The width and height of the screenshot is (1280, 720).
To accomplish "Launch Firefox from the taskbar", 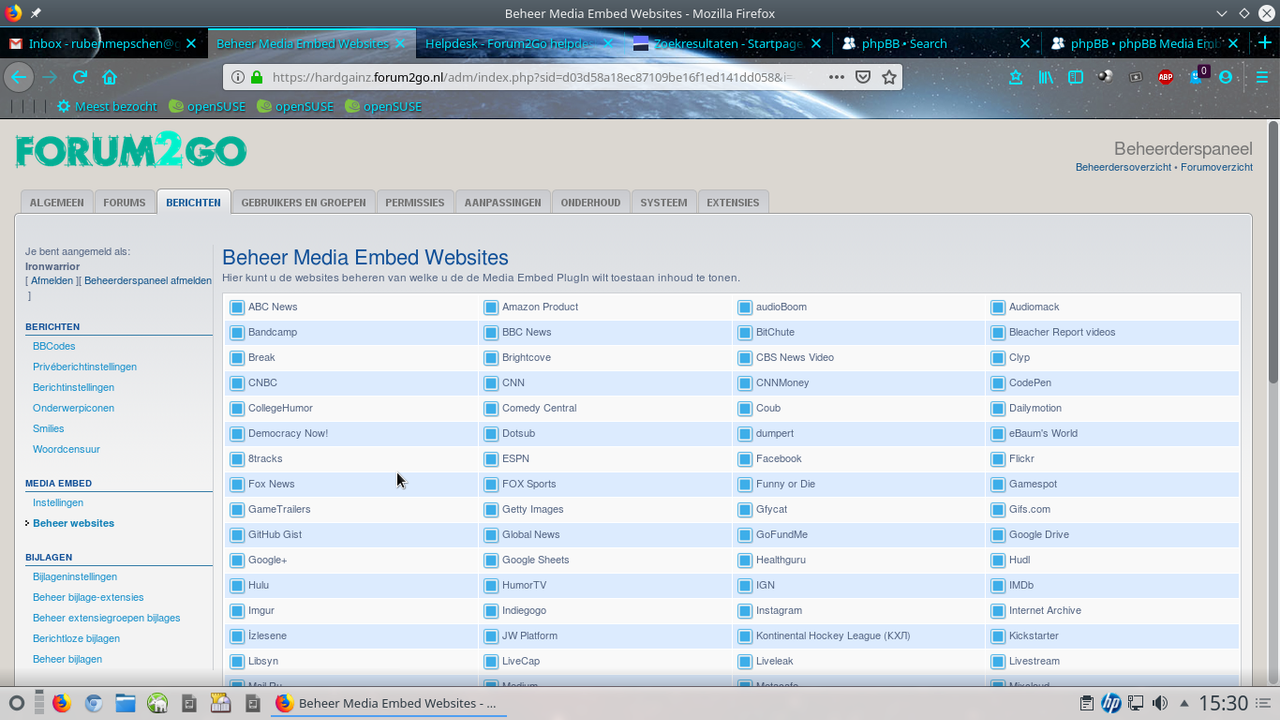I will 61,703.
